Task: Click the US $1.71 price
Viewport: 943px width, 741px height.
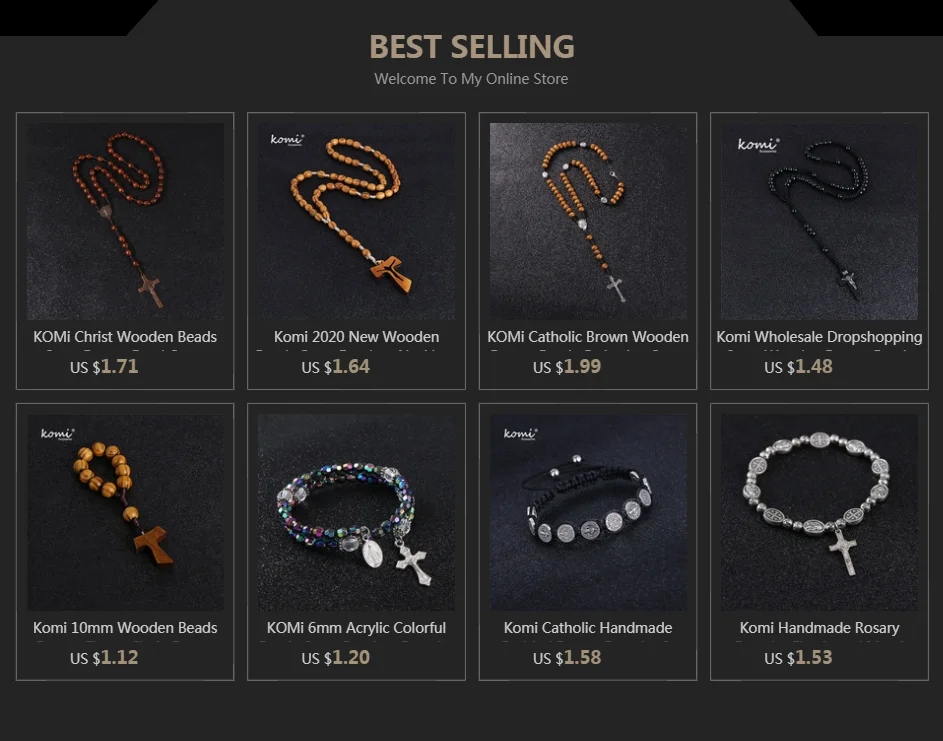Action: point(104,366)
